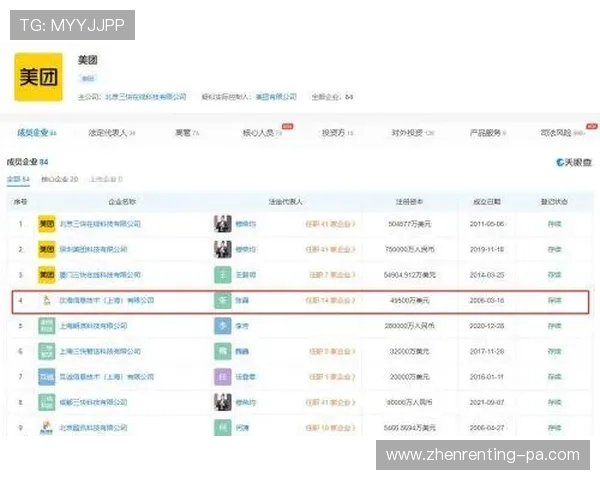Click the 登记状态 column header

(x=554, y=202)
